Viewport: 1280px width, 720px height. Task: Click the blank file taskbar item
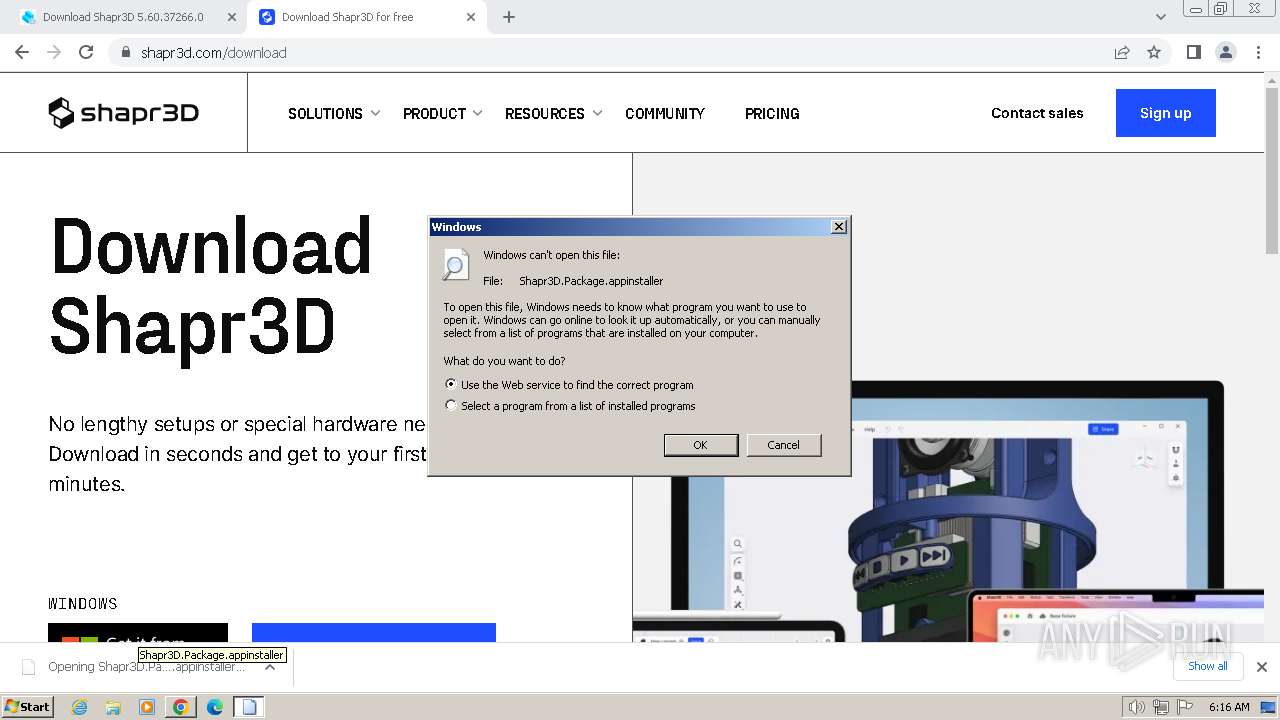249,707
